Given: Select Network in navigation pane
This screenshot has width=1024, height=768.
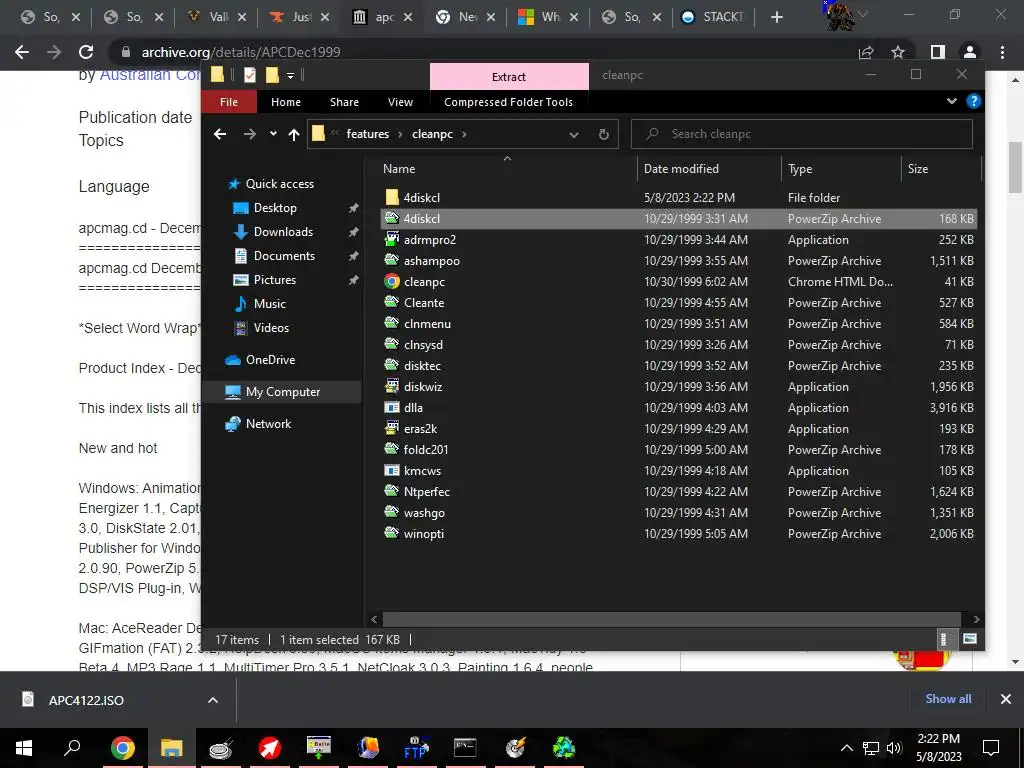Looking at the screenshot, I should click(x=268, y=424).
